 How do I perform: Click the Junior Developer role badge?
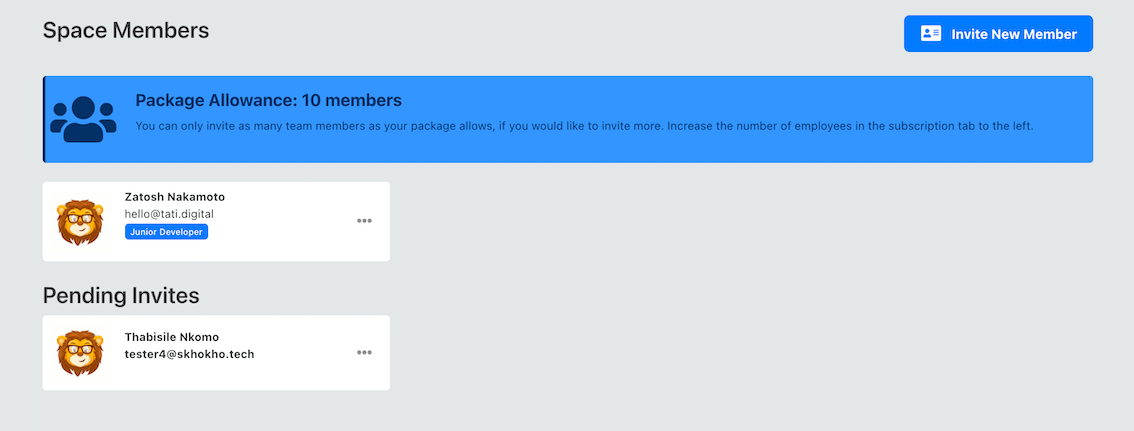(x=166, y=232)
